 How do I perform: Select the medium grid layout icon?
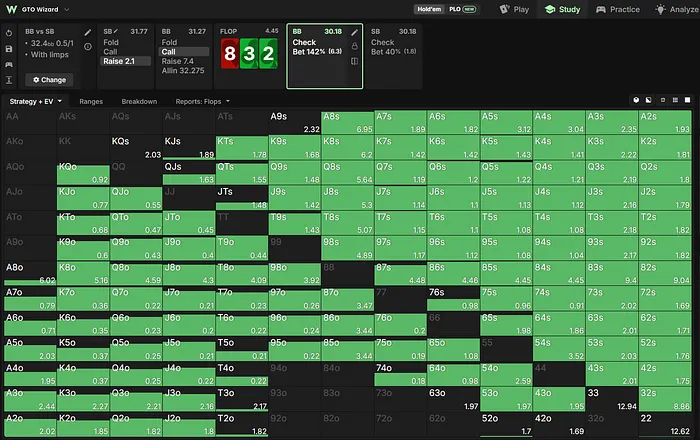[675, 100]
